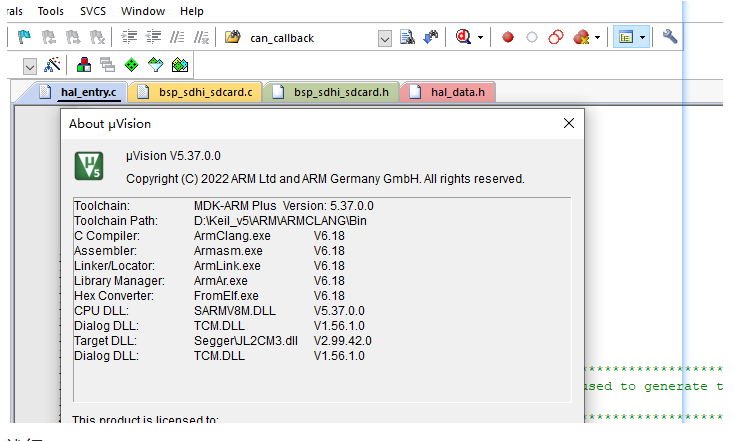Click the Hex Converter label
Viewport: 734px width, 441px height.
click(x=114, y=296)
